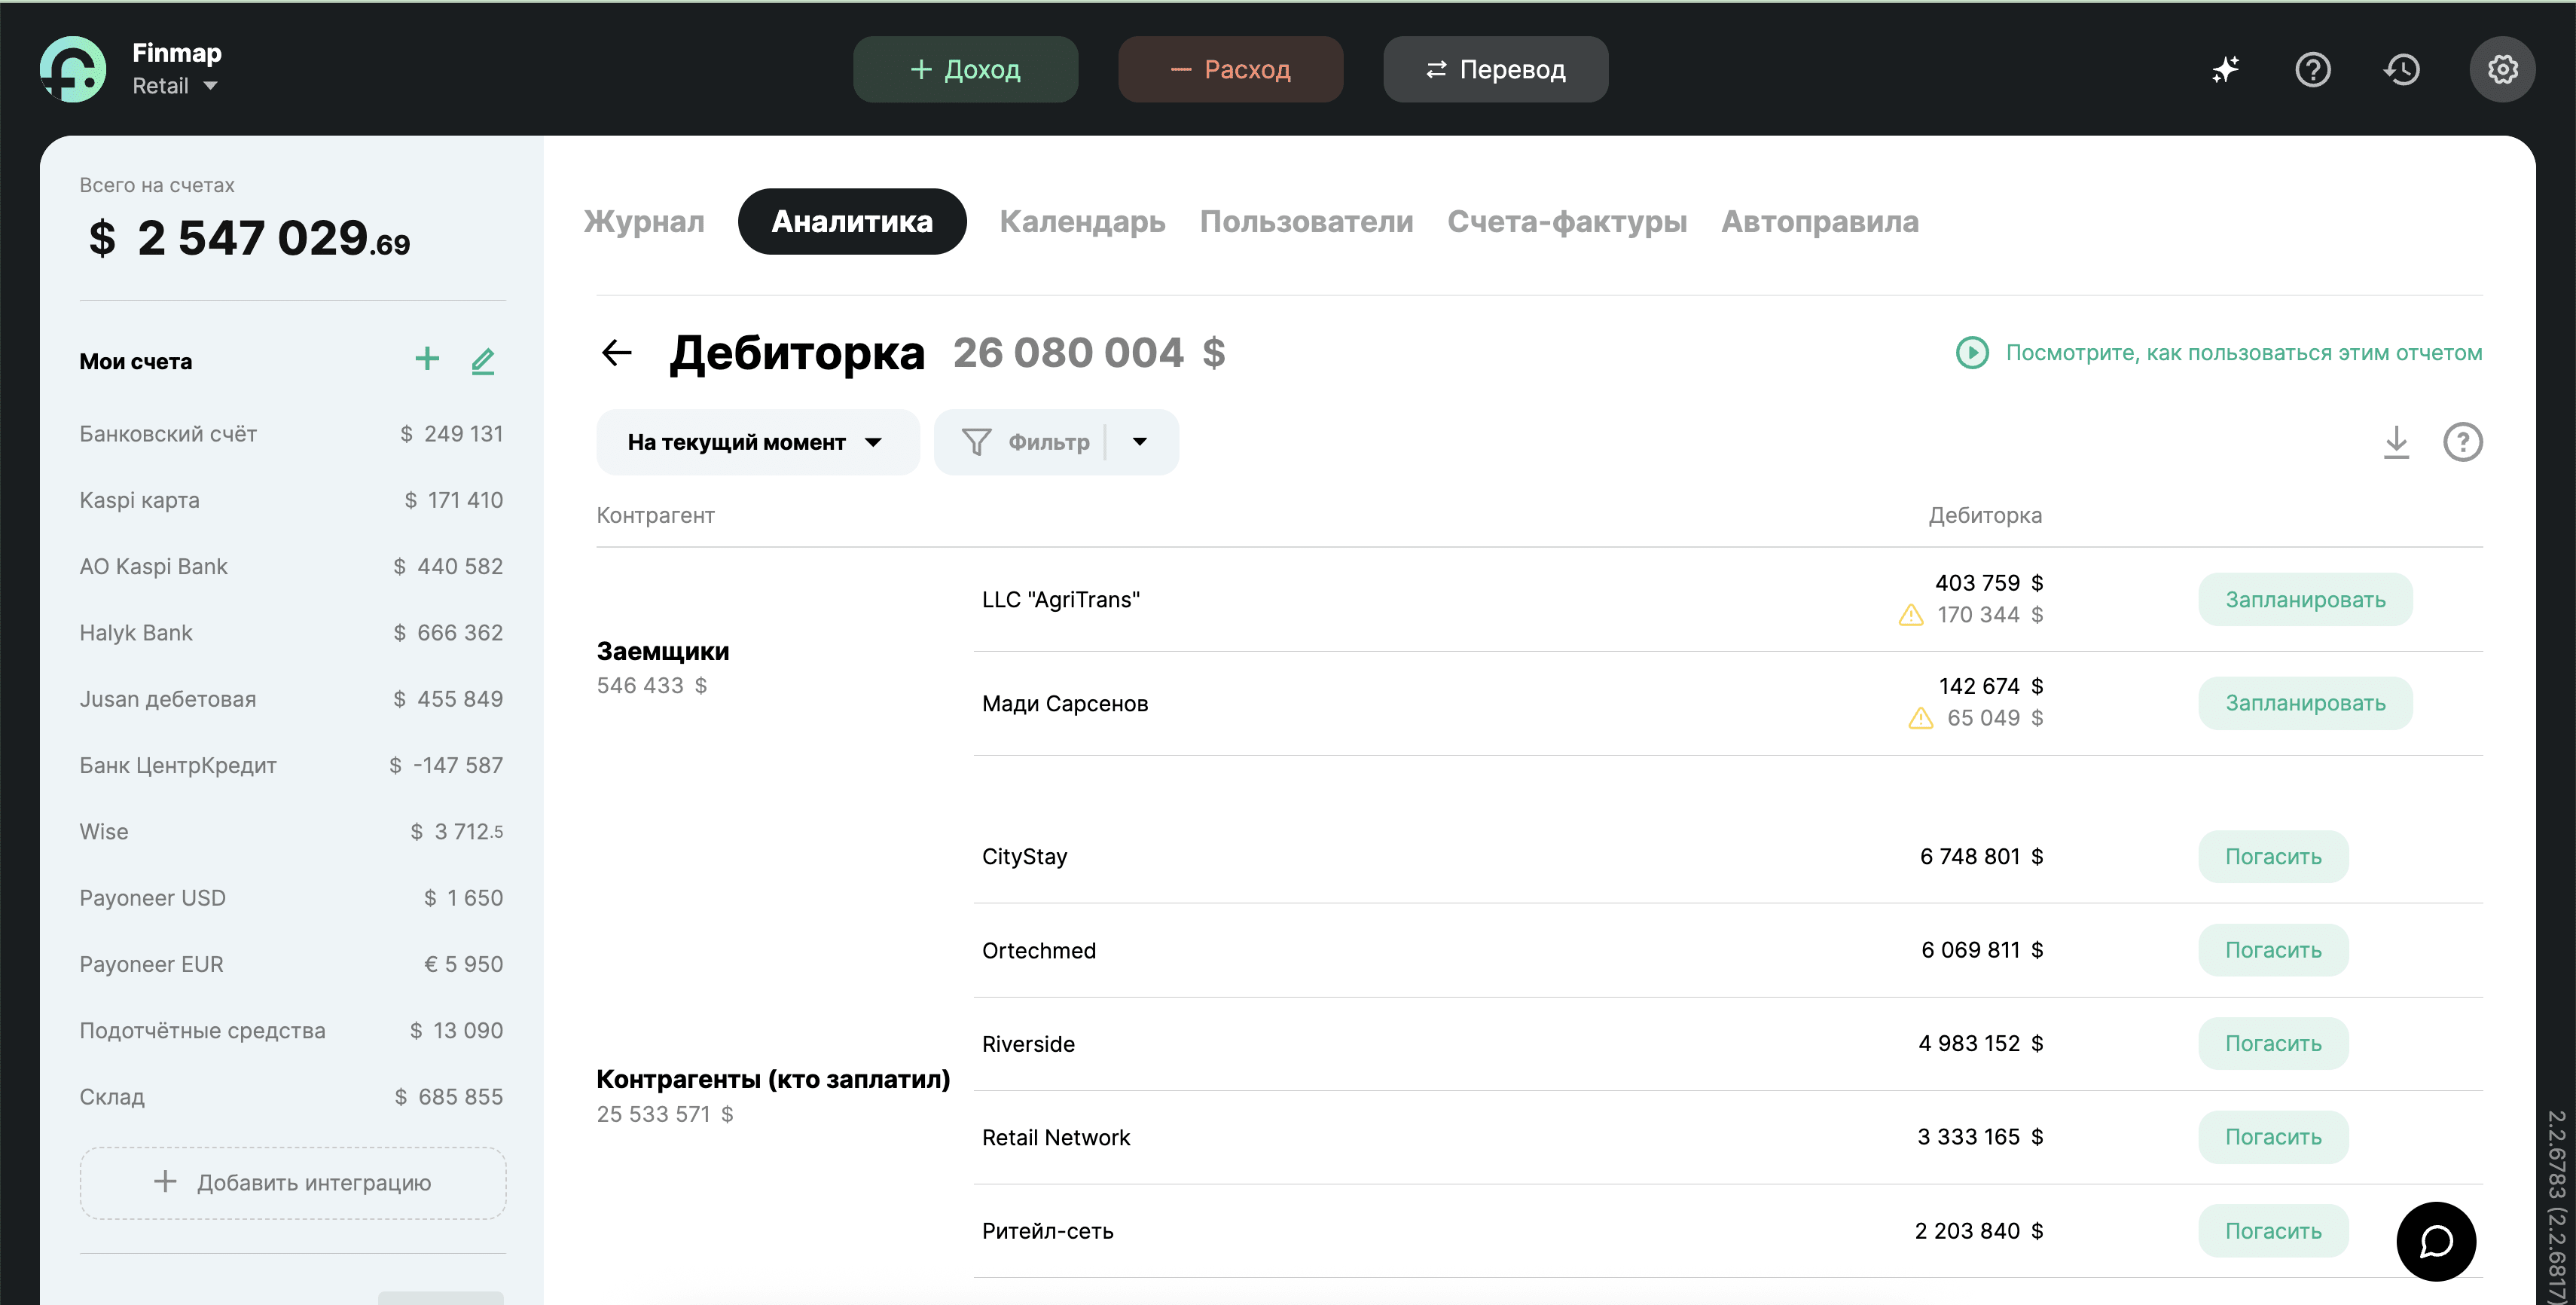Click the LLC "AgriTrans" counterparty name
Screen dimensions: 2576x1305
[x=1060, y=599]
